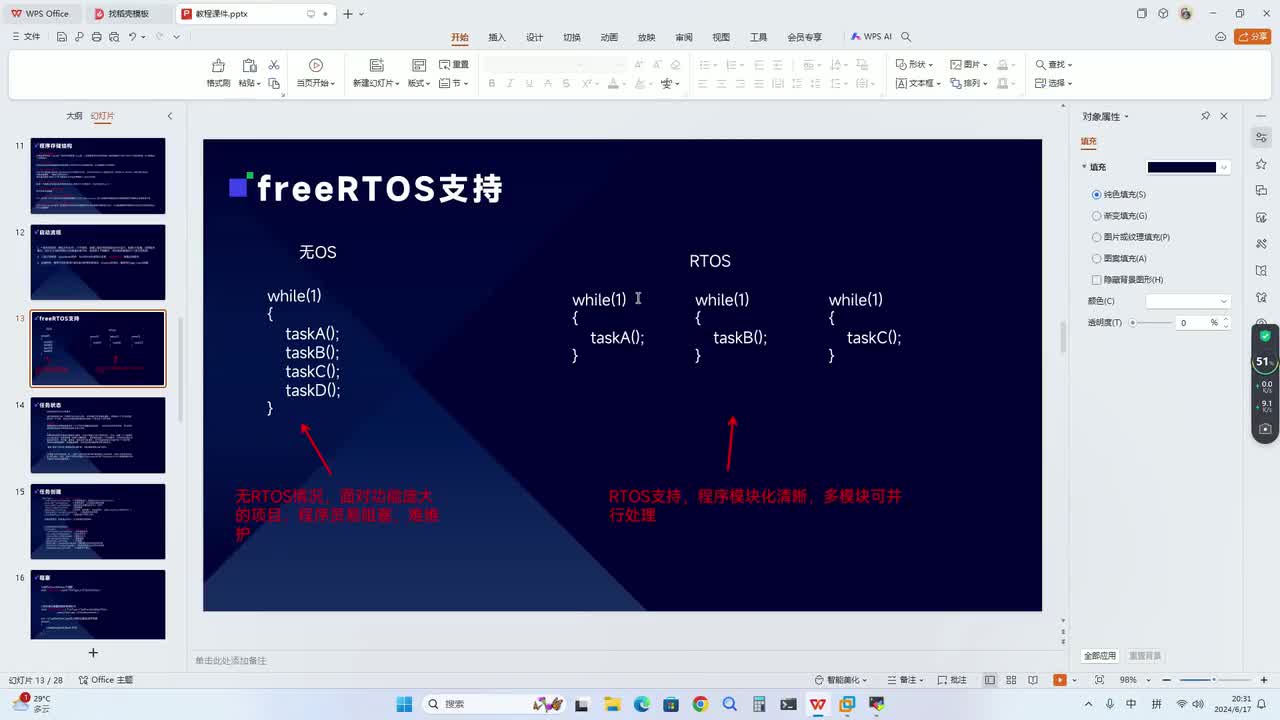Open the Review (审阅) ribbon tab
This screenshot has width=1280, height=720.
(684, 37)
